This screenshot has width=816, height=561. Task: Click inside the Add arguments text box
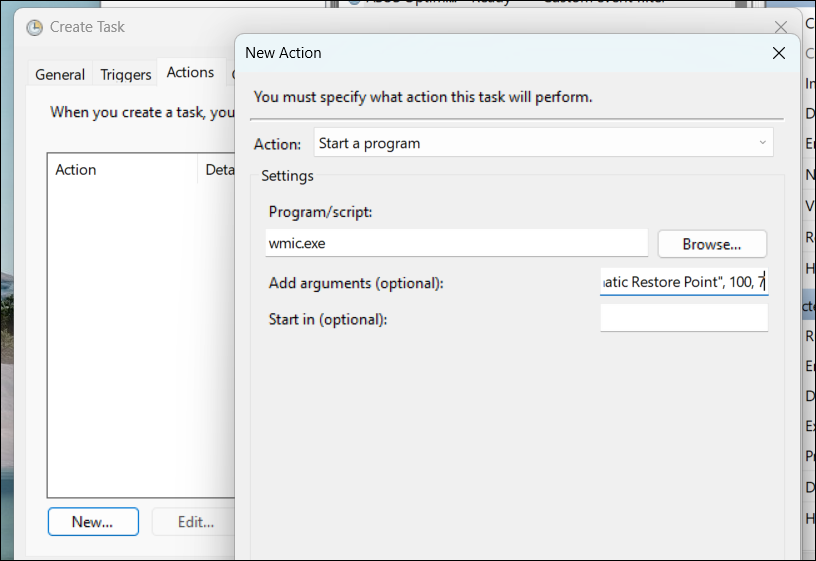pyautogui.click(x=683, y=283)
